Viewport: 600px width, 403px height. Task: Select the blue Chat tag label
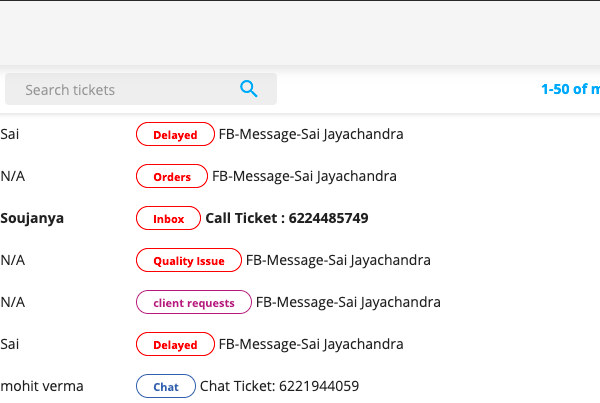click(166, 386)
